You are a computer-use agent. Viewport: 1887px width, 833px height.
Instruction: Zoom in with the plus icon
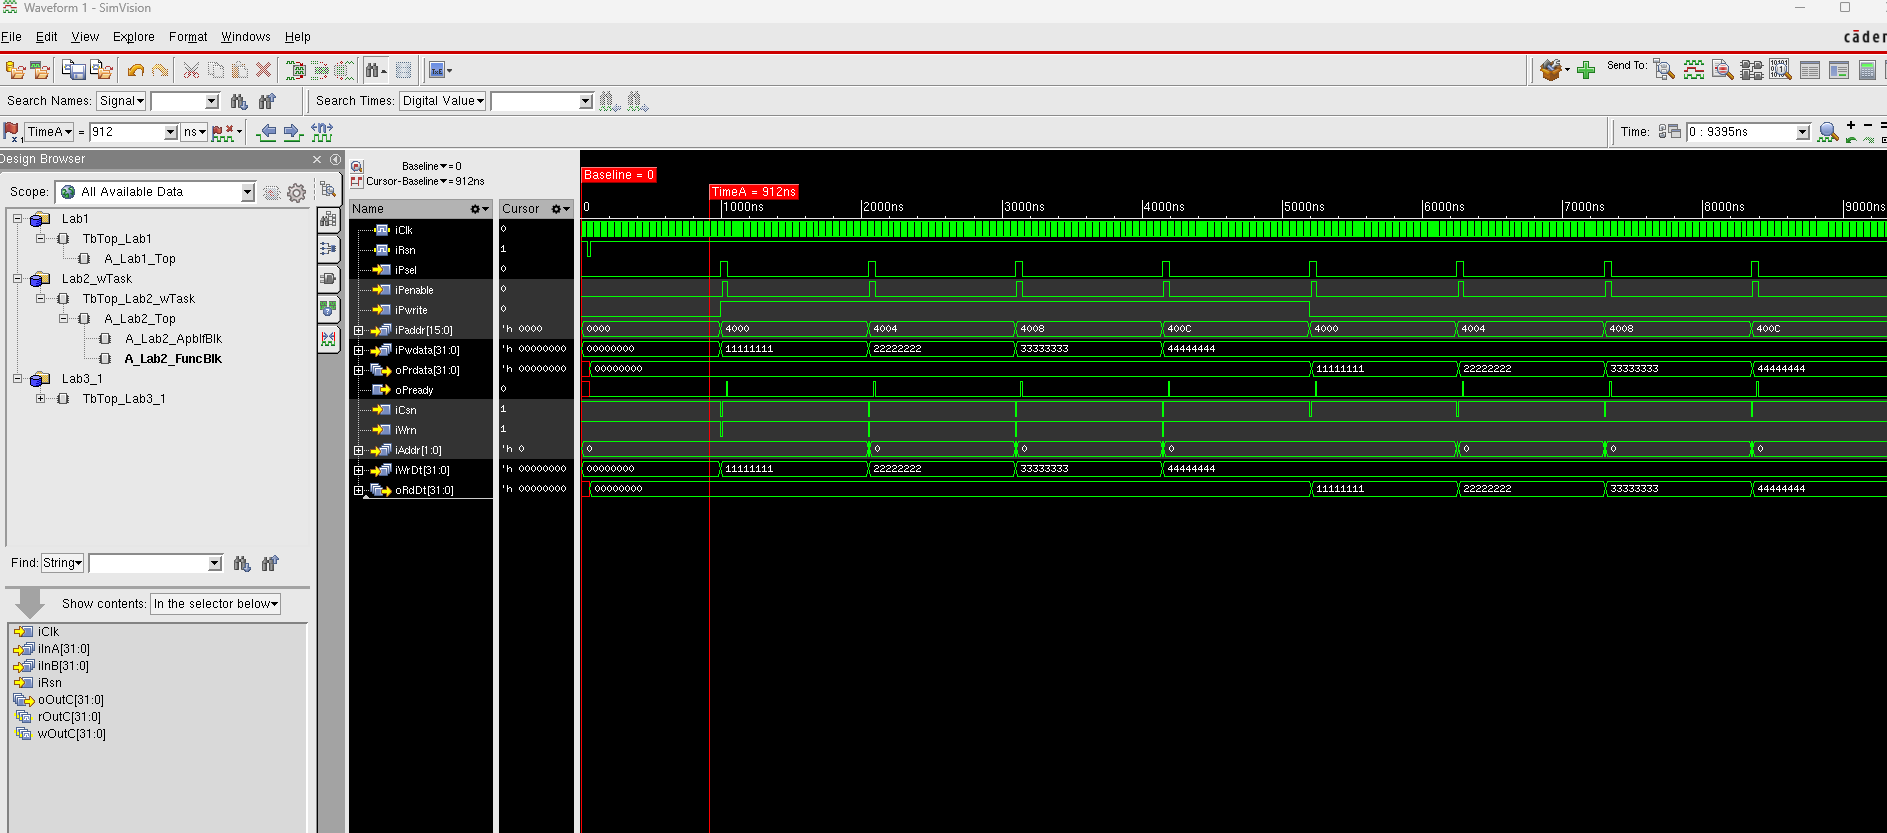pos(1851,125)
